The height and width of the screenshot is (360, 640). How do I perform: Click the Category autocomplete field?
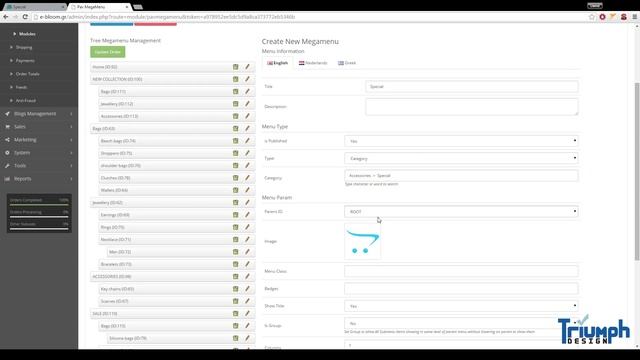pyautogui.click(x=461, y=176)
